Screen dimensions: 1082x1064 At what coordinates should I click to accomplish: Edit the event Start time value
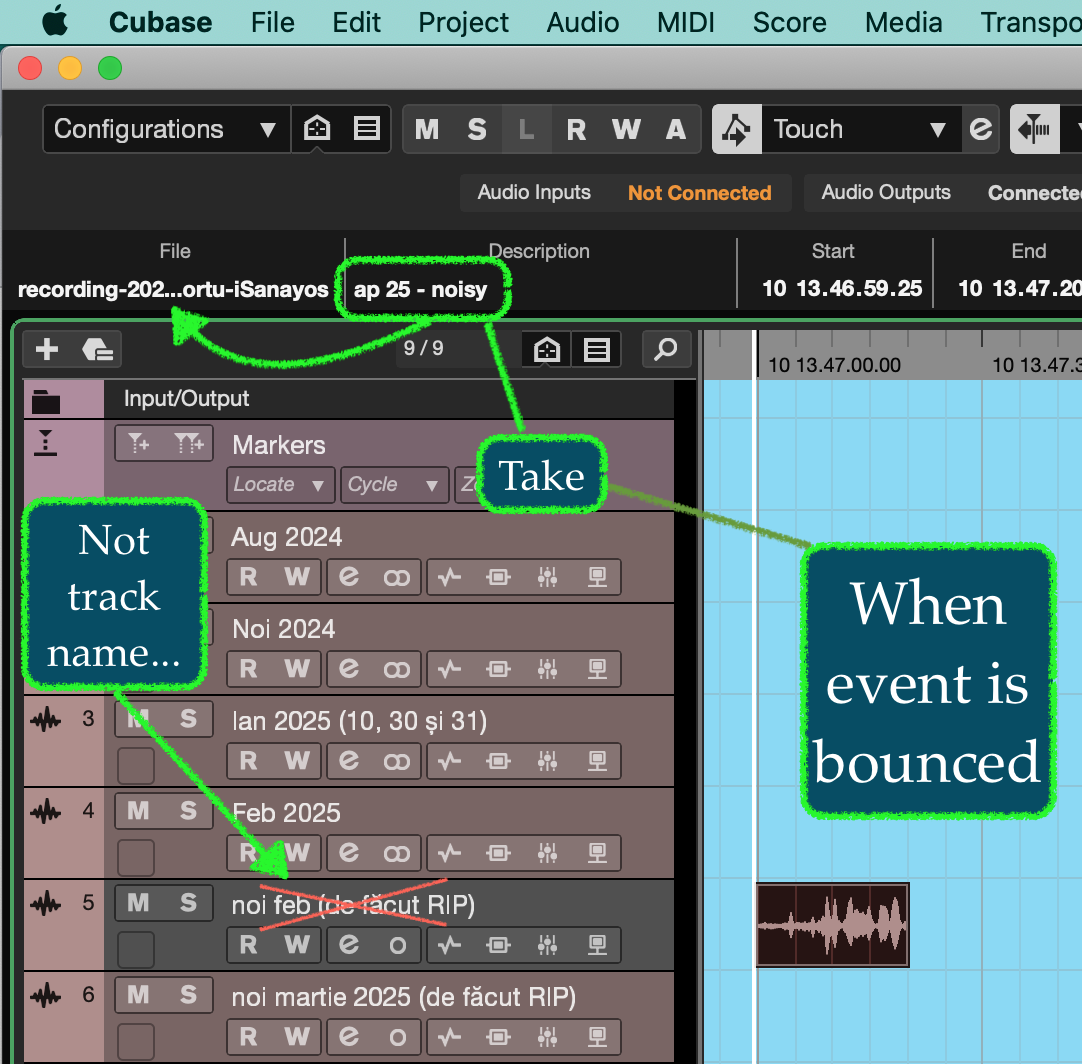(x=842, y=288)
